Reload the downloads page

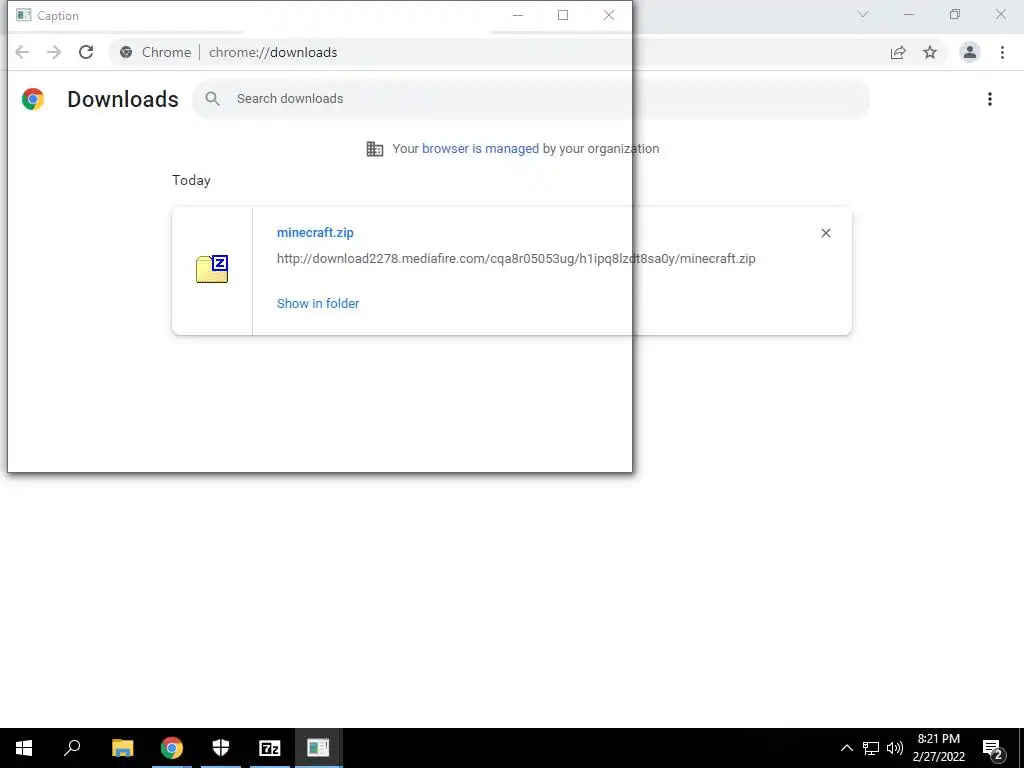click(86, 52)
